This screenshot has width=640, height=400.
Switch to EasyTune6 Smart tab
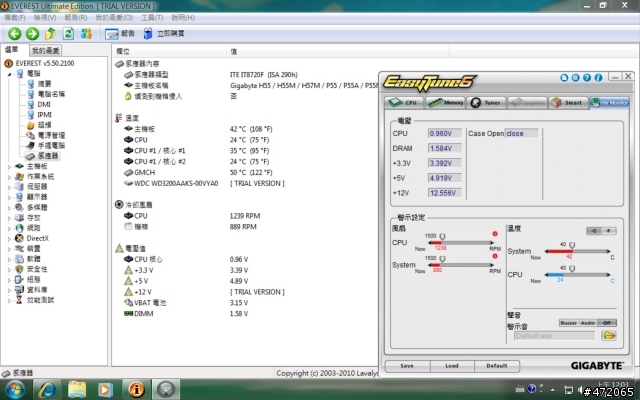pyautogui.click(x=568, y=102)
